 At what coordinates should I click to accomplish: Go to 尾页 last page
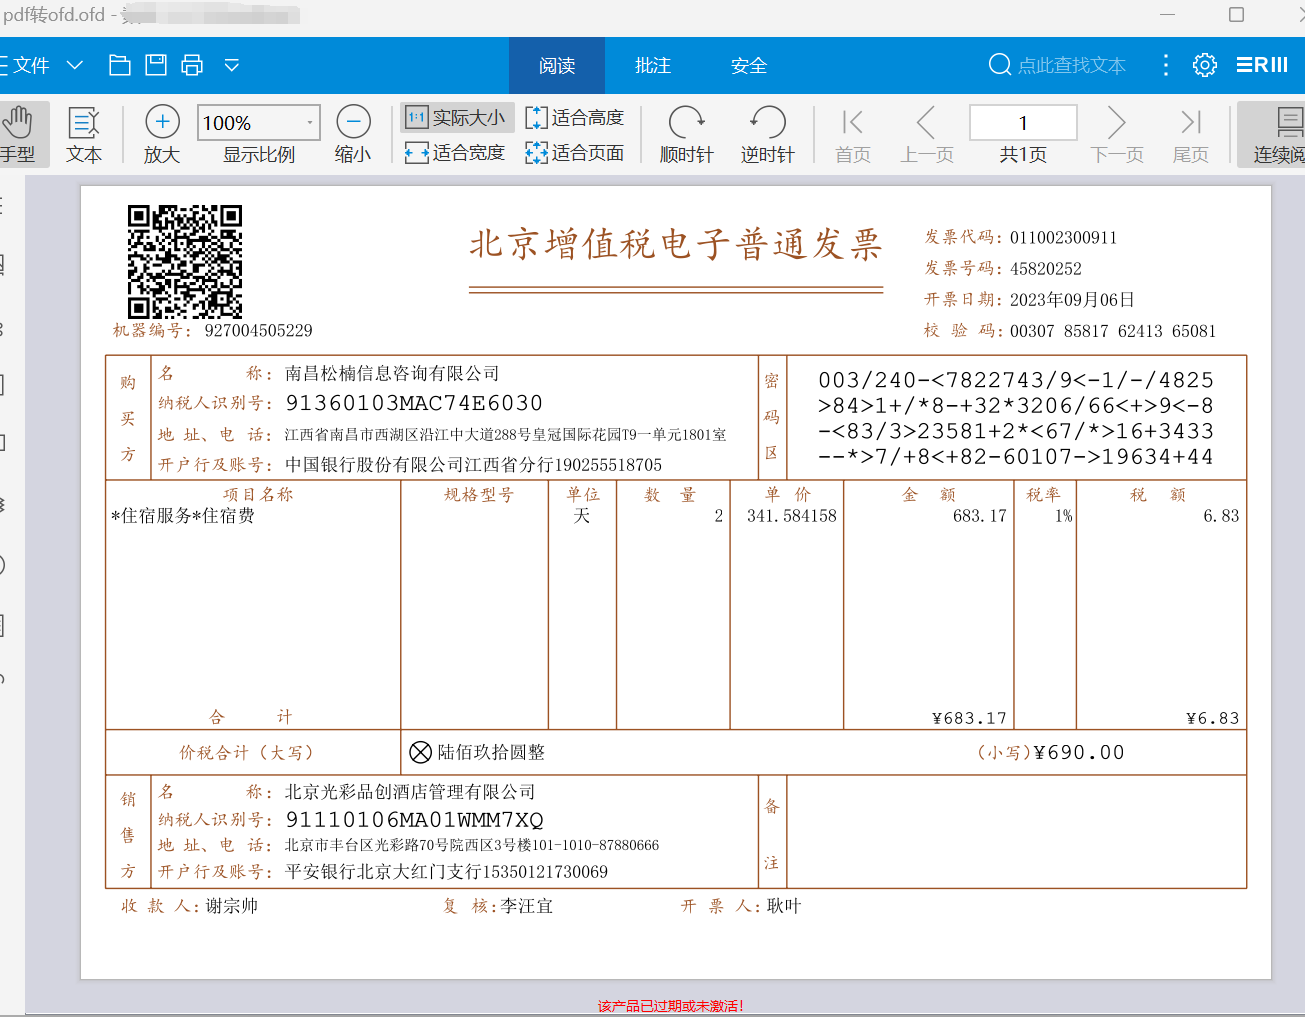coord(1191,134)
